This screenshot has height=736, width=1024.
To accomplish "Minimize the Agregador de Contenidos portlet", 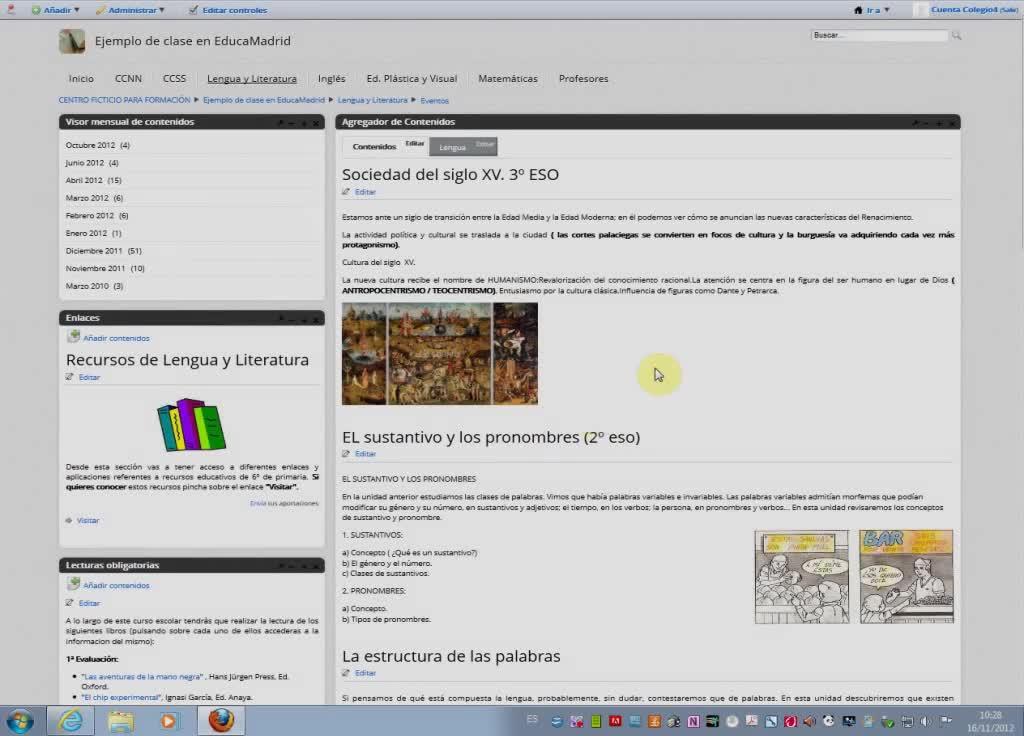I will tap(926, 123).
